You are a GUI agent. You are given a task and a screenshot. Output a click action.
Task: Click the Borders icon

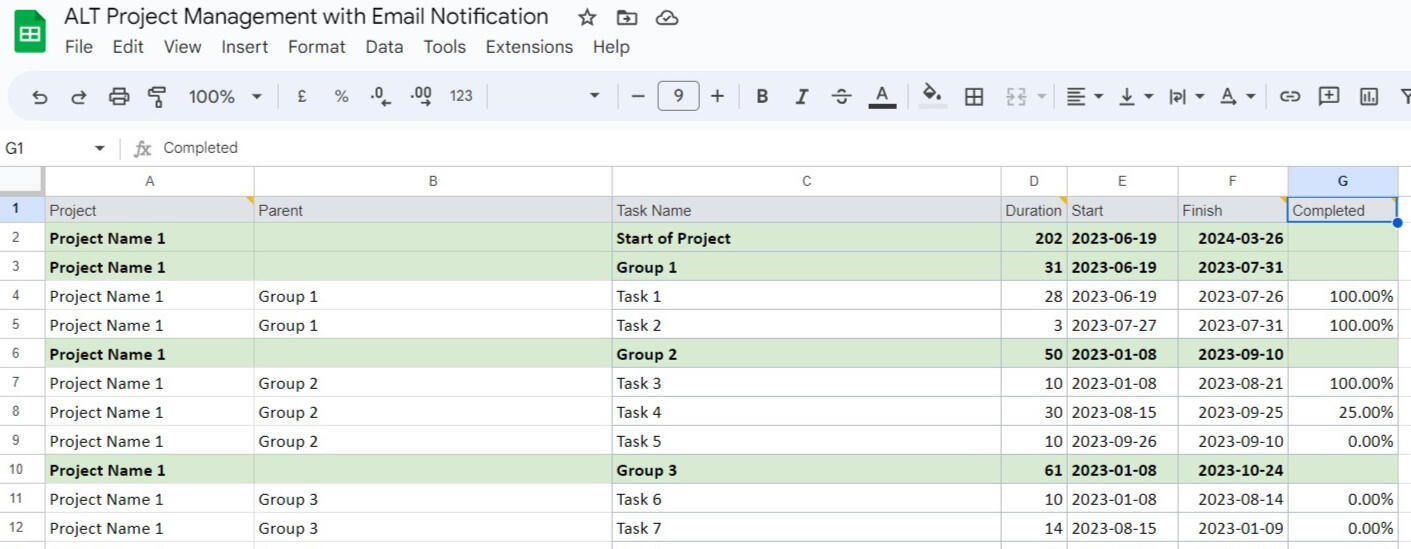(974, 97)
